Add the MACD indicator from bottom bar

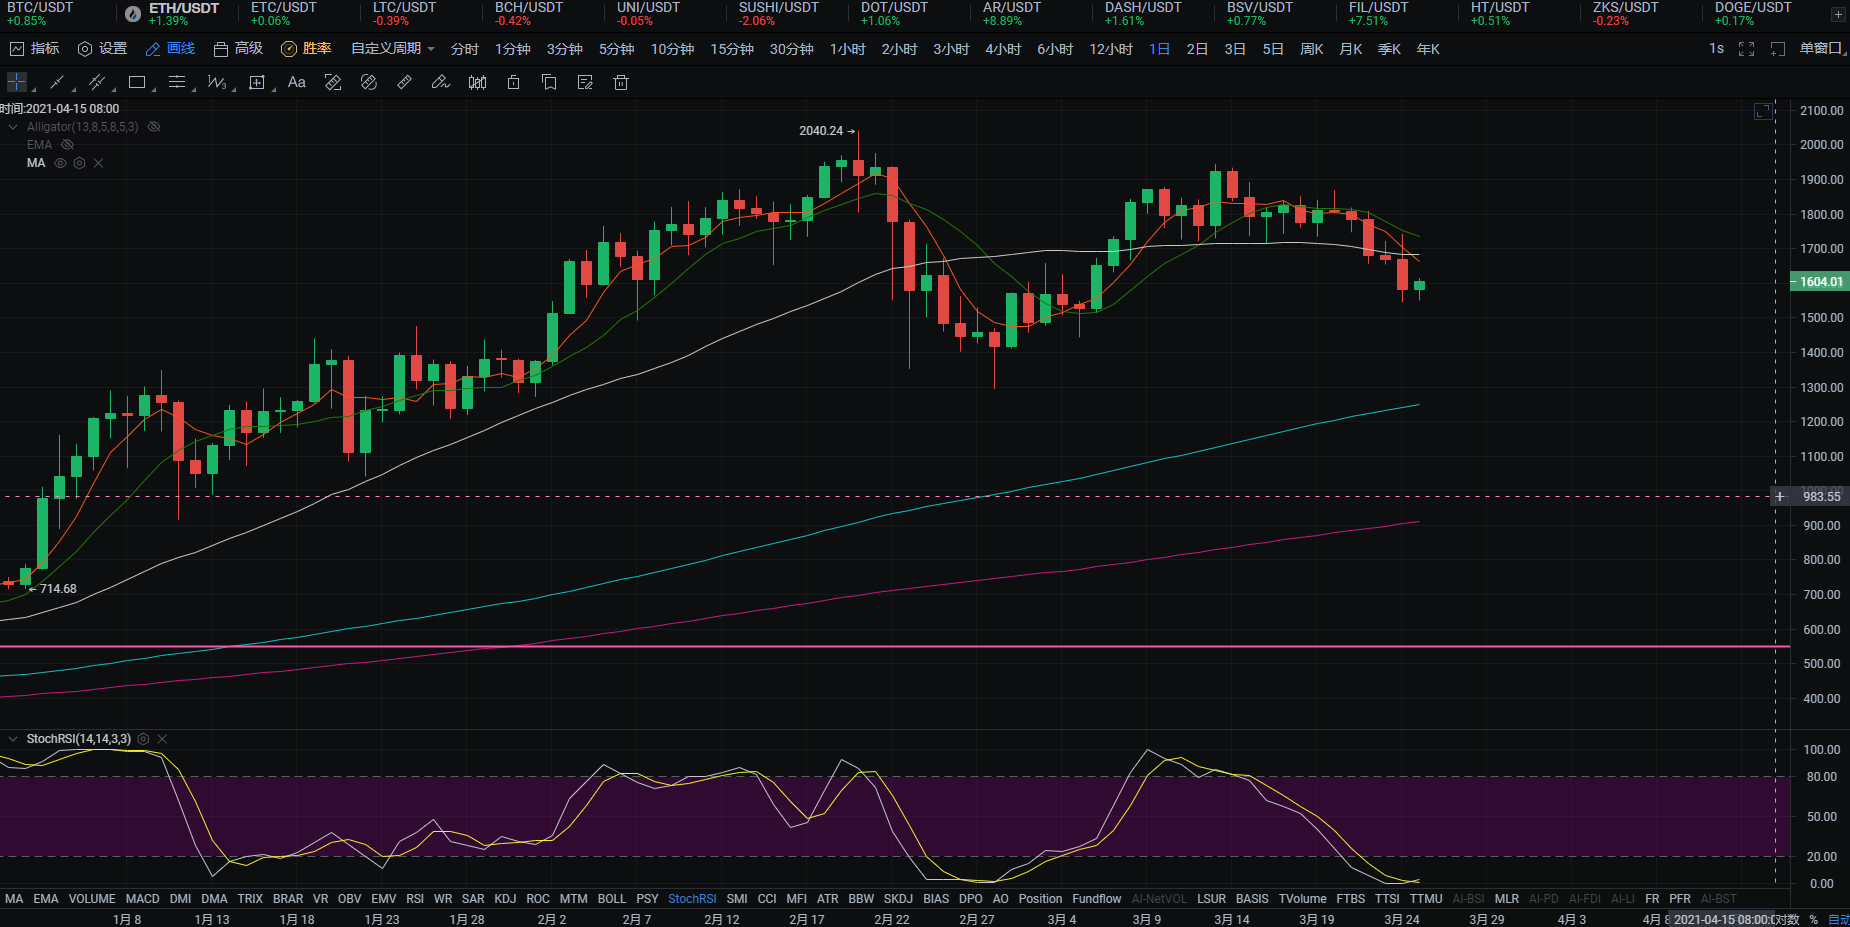[x=142, y=899]
